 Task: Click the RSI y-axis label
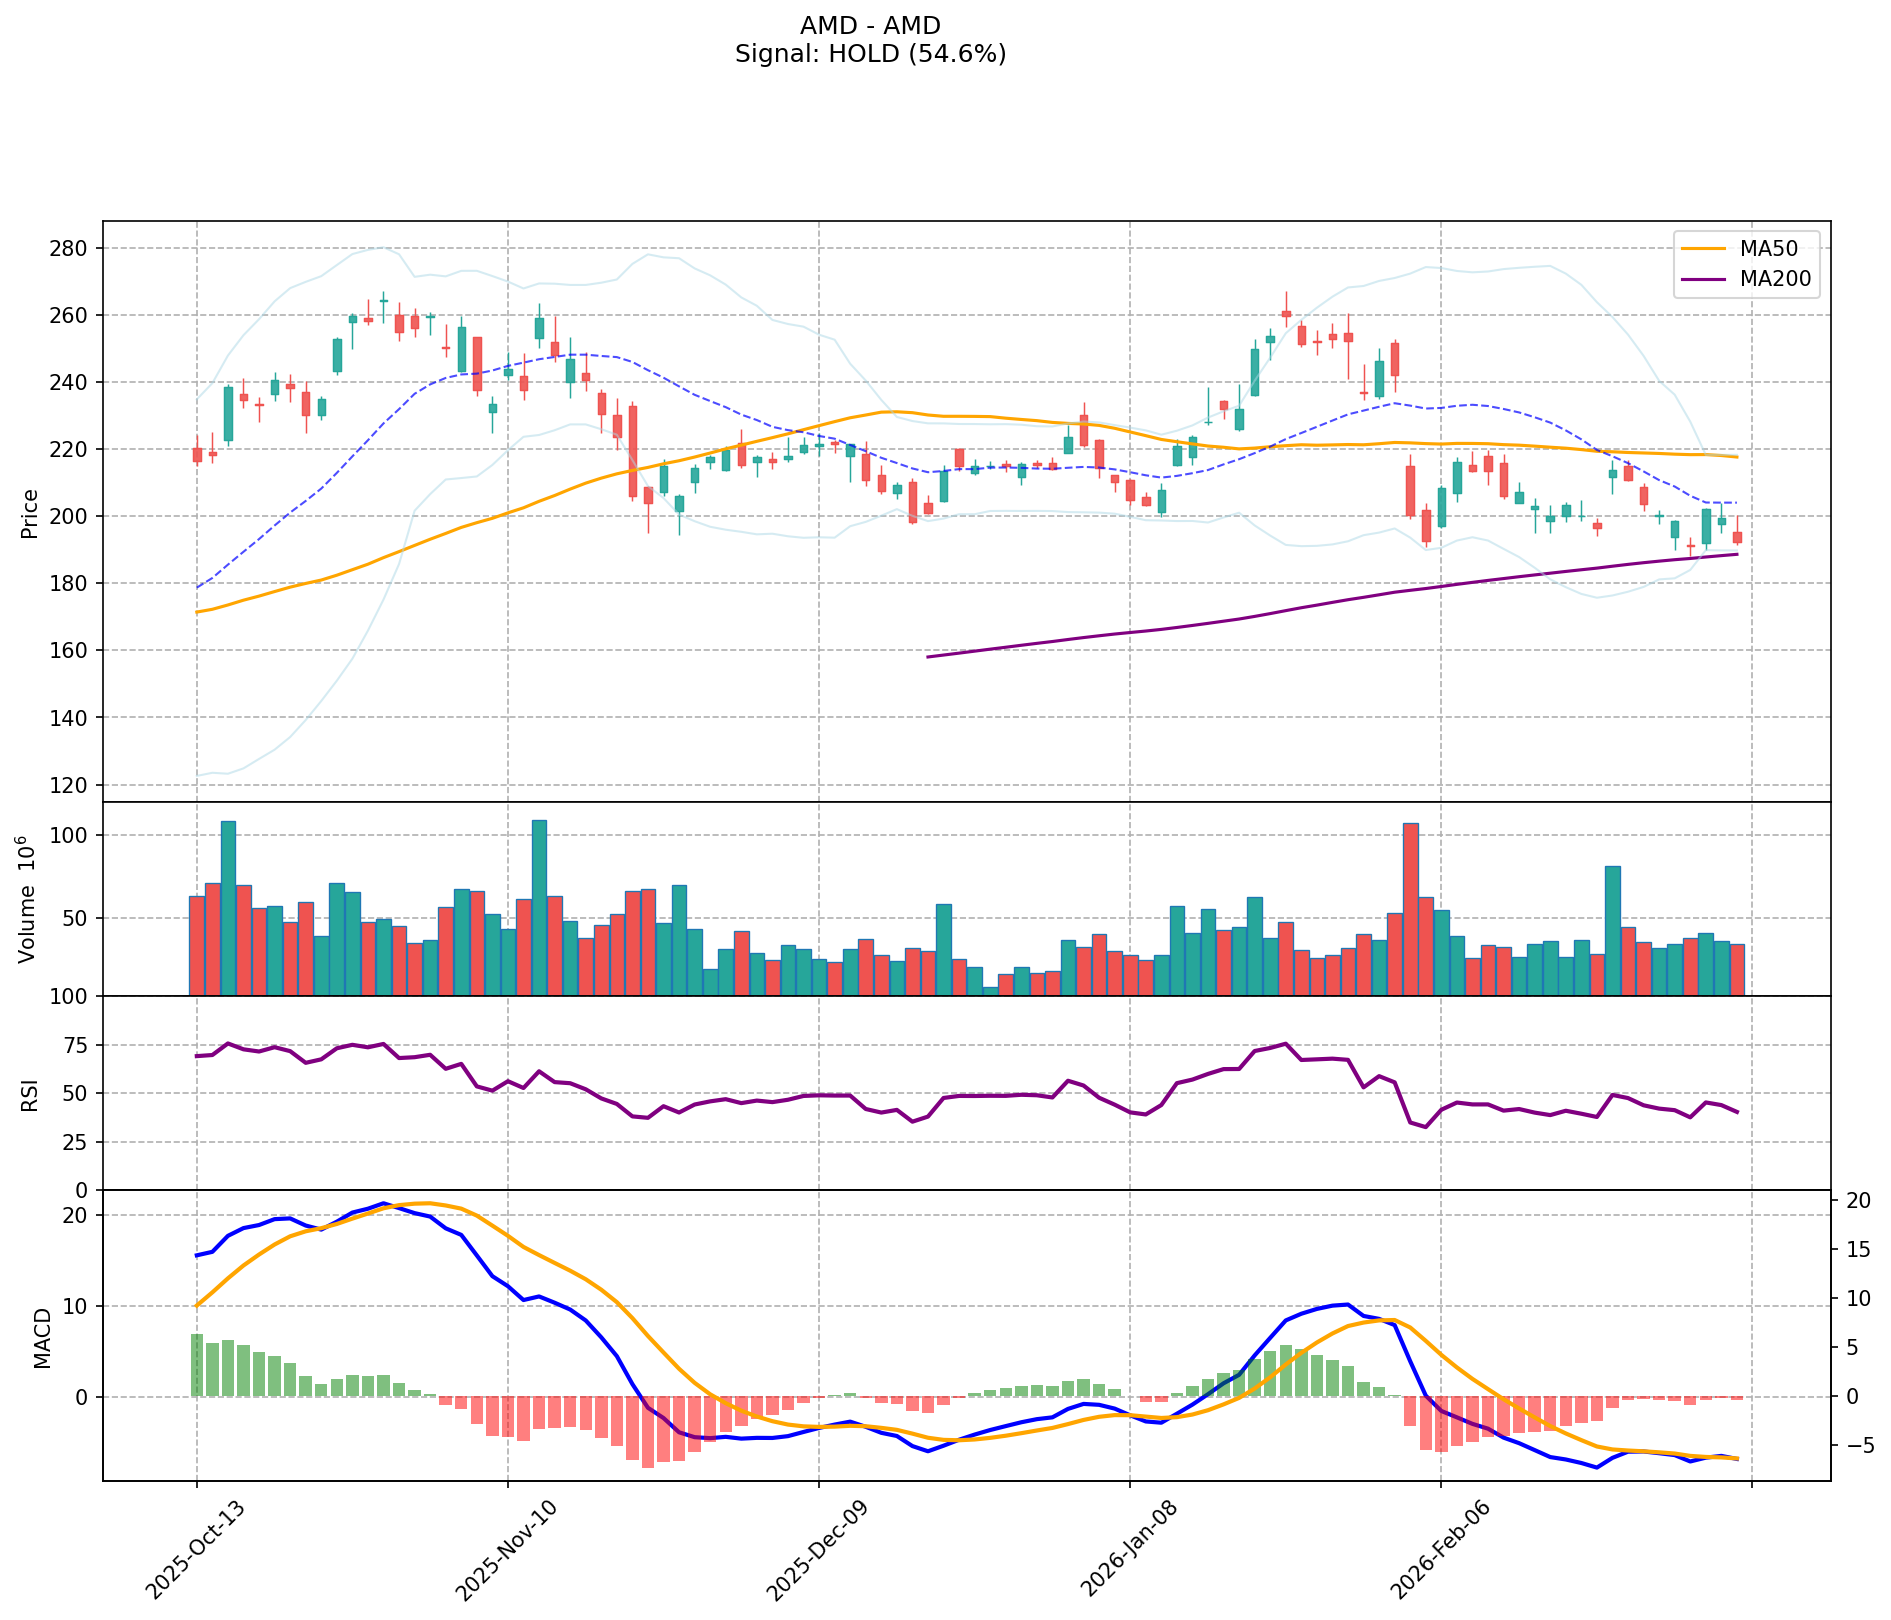[30, 1094]
